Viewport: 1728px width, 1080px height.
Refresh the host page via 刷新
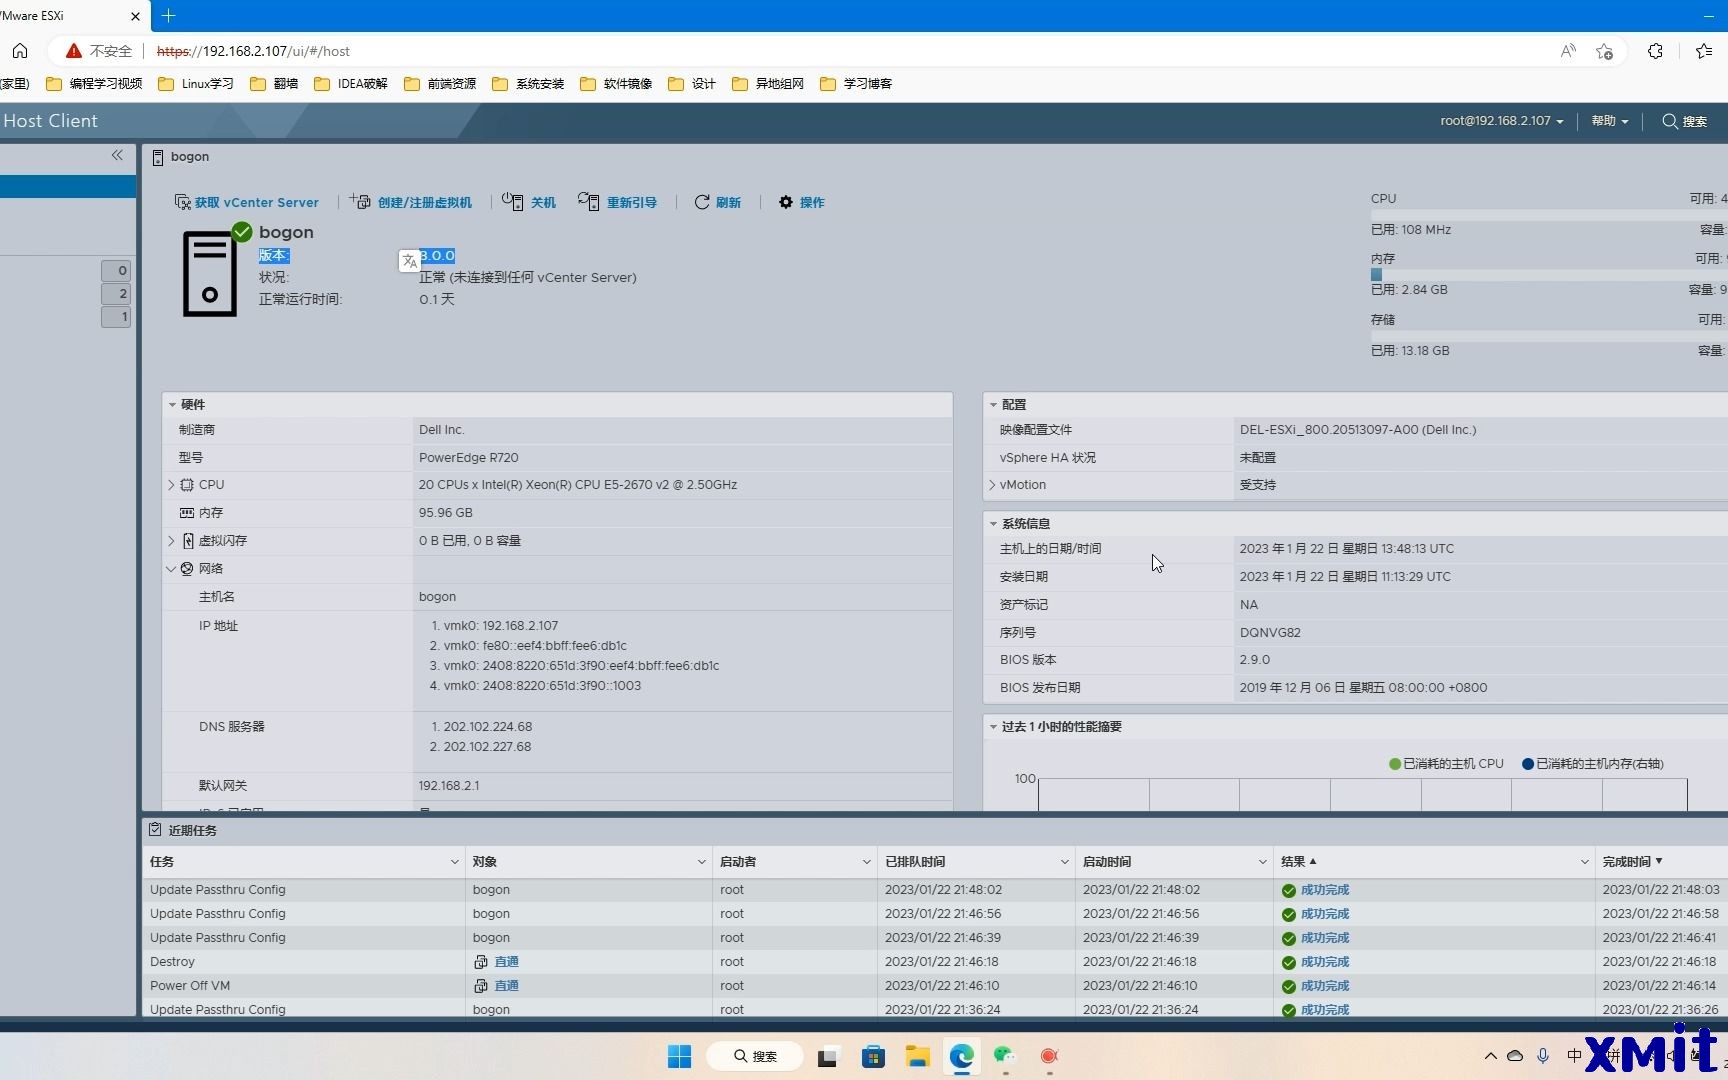[x=718, y=202]
